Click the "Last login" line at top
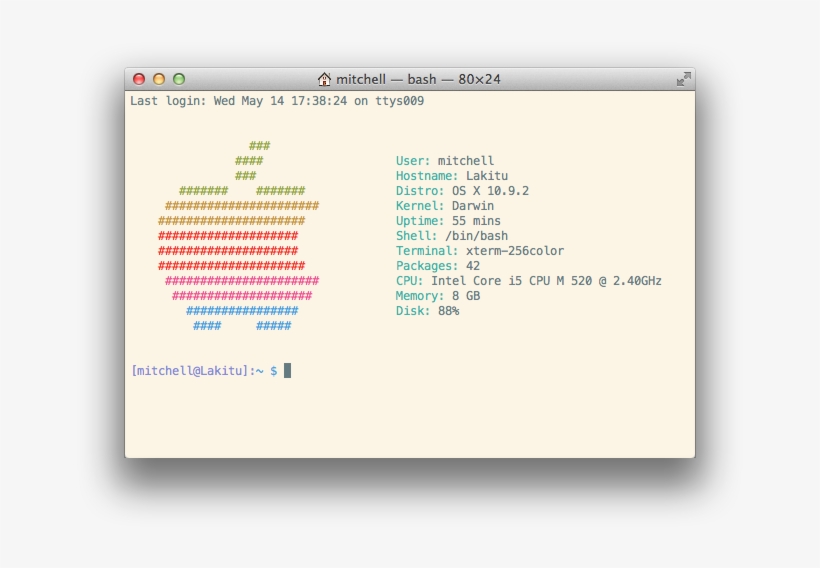Image resolution: width=820 pixels, height=568 pixels. [x=277, y=101]
